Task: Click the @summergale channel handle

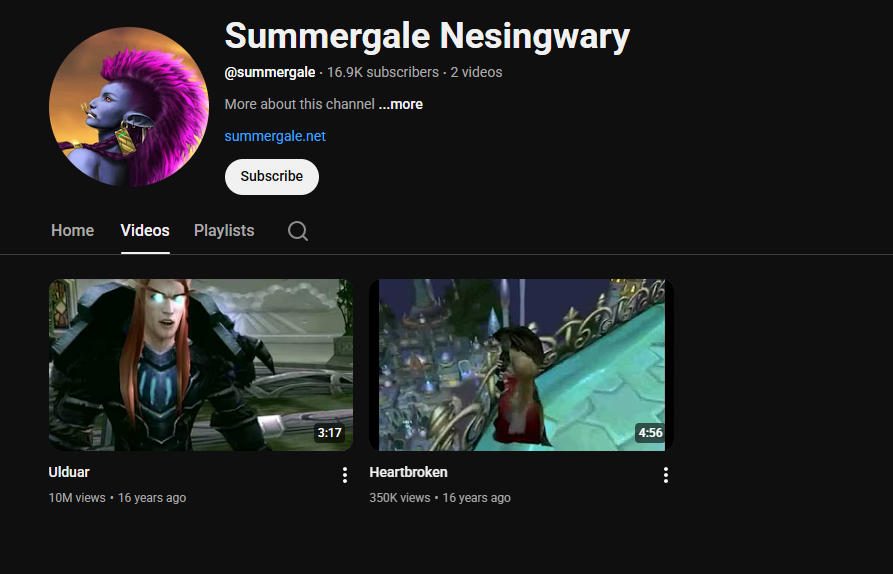Action: (x=270, y=72)
